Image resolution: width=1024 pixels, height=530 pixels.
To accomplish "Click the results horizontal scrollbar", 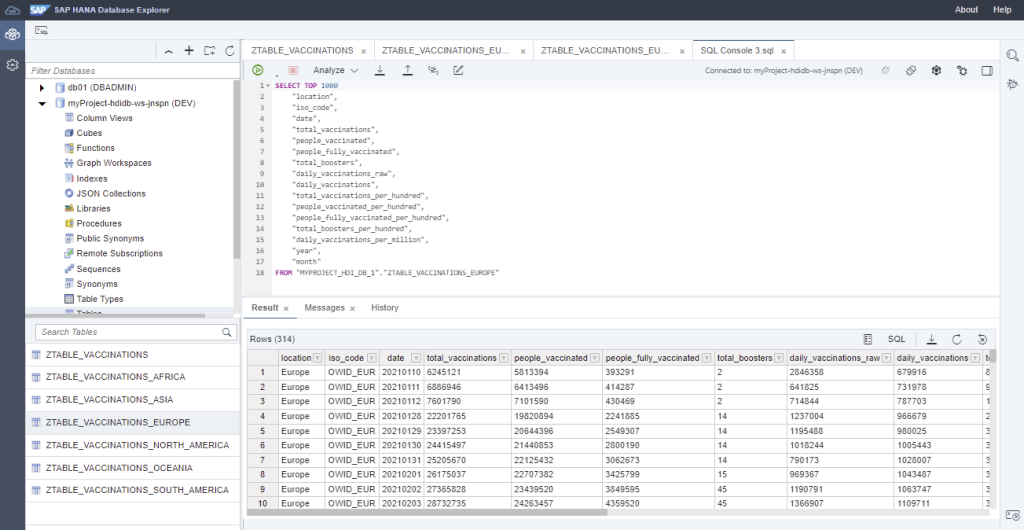I will point(427,512).
